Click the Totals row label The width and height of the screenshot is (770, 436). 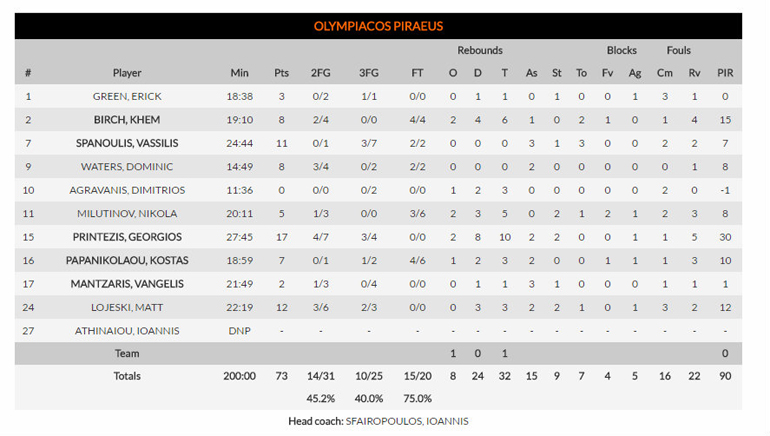pos(127,376)
